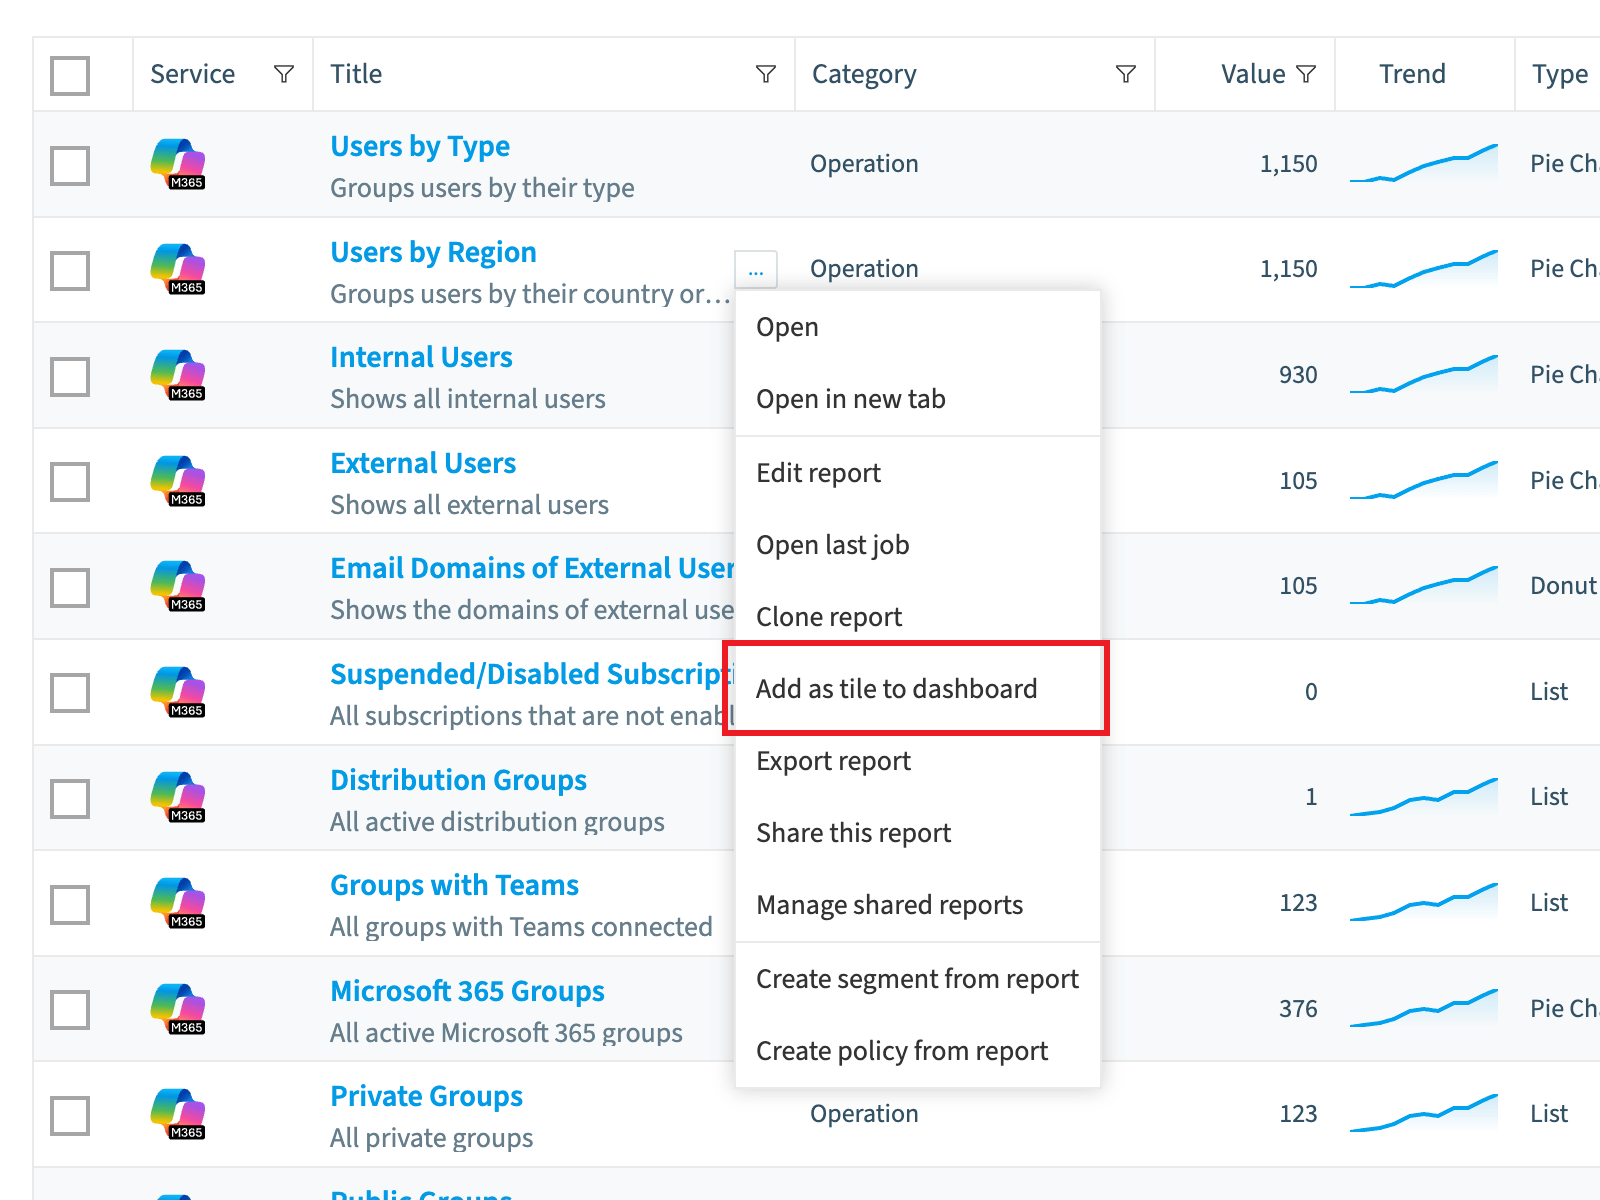Click the M365 icon for Users by Type
Image resolution: width=1600 pixels, height=1200 pixels.
click(x=178, y=164)
